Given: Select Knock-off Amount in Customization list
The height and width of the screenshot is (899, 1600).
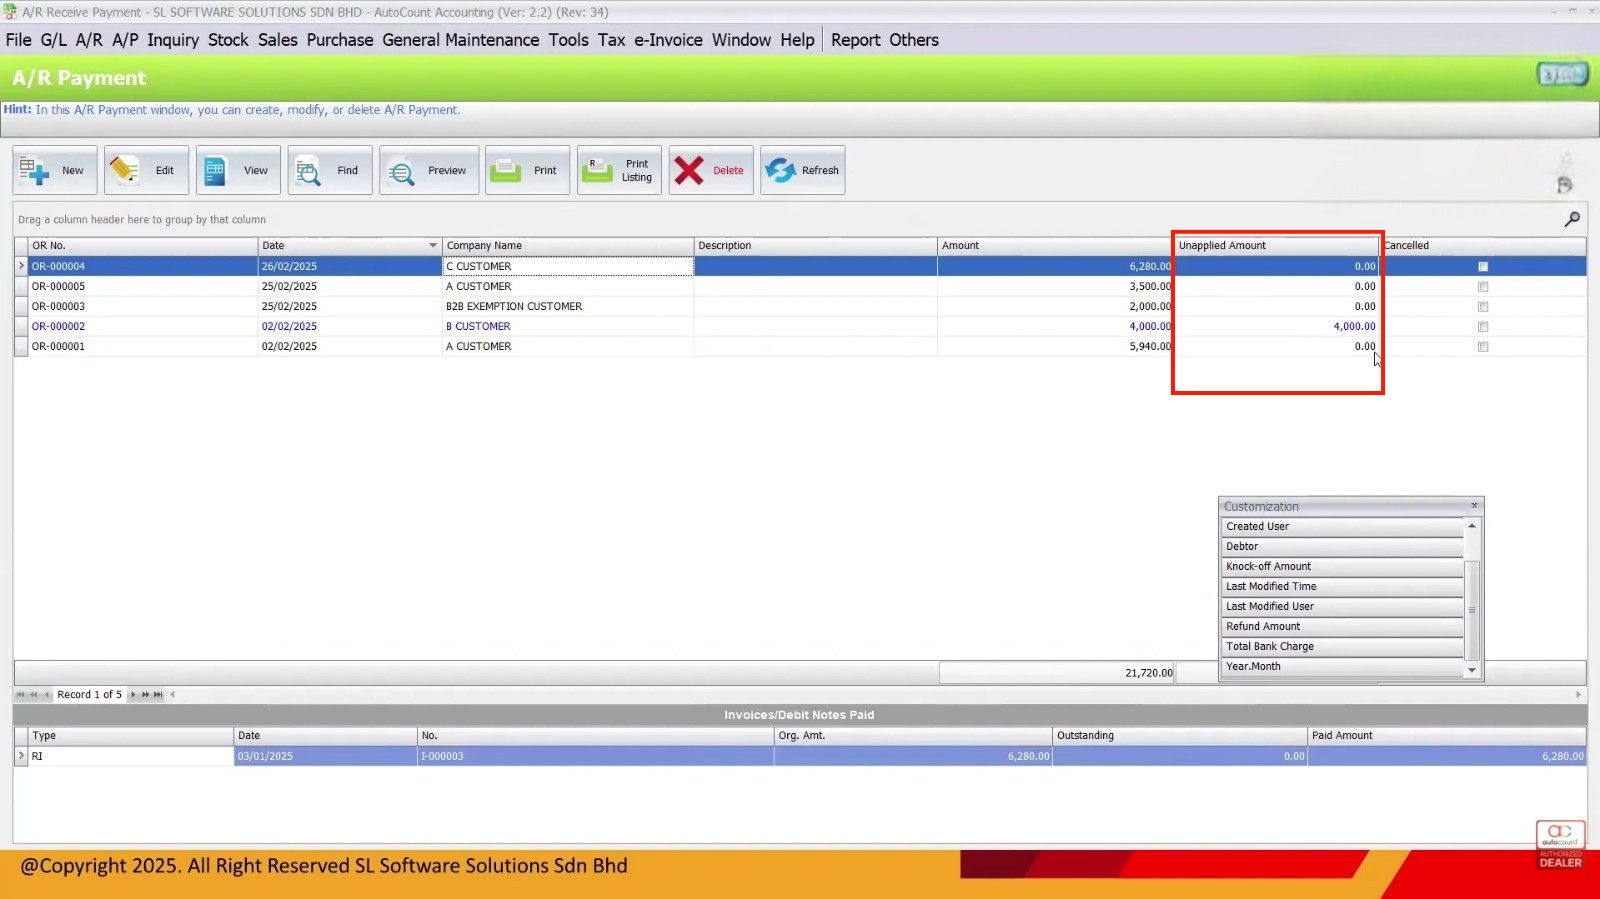Looking at the screenshot, I should point(1342,566).
